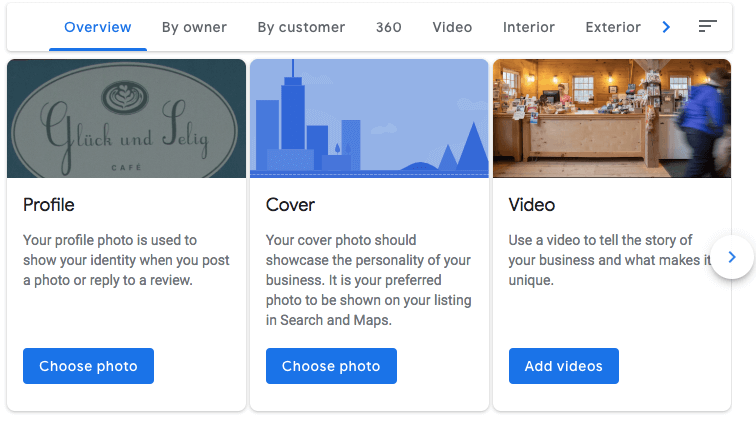Advance the card carousel to next

pyautogui.click(x=732, y=257)
